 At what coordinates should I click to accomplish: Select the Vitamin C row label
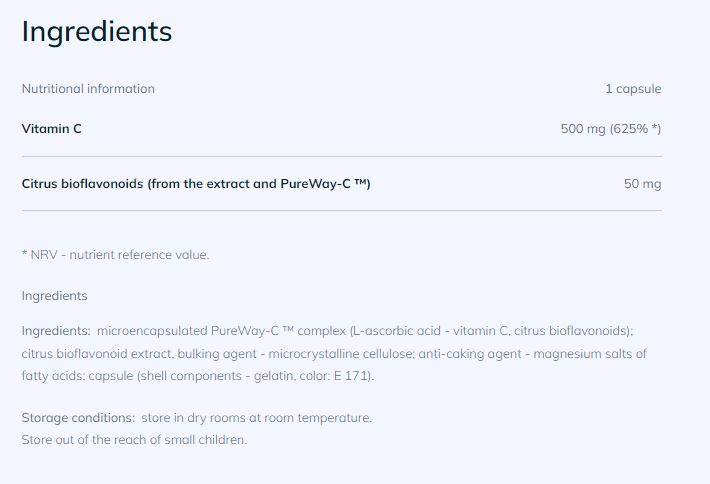pos(51,129)
